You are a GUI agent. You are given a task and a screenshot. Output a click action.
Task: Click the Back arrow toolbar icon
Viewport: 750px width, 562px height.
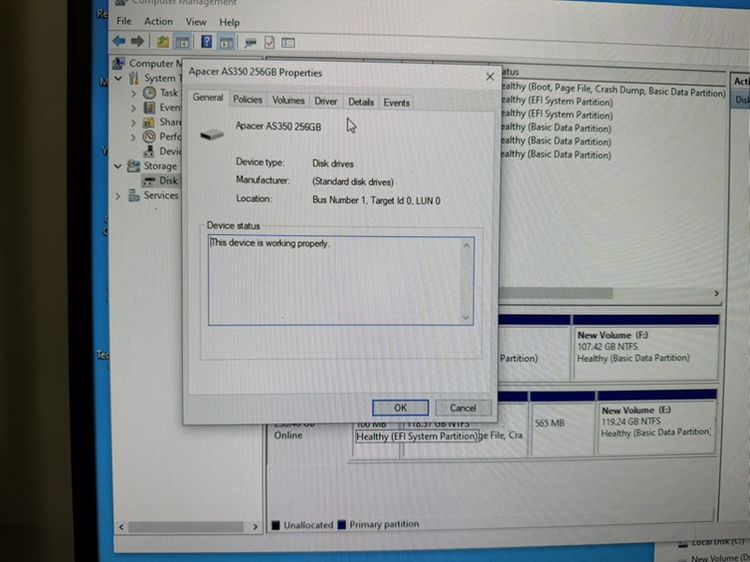[119, 41]
